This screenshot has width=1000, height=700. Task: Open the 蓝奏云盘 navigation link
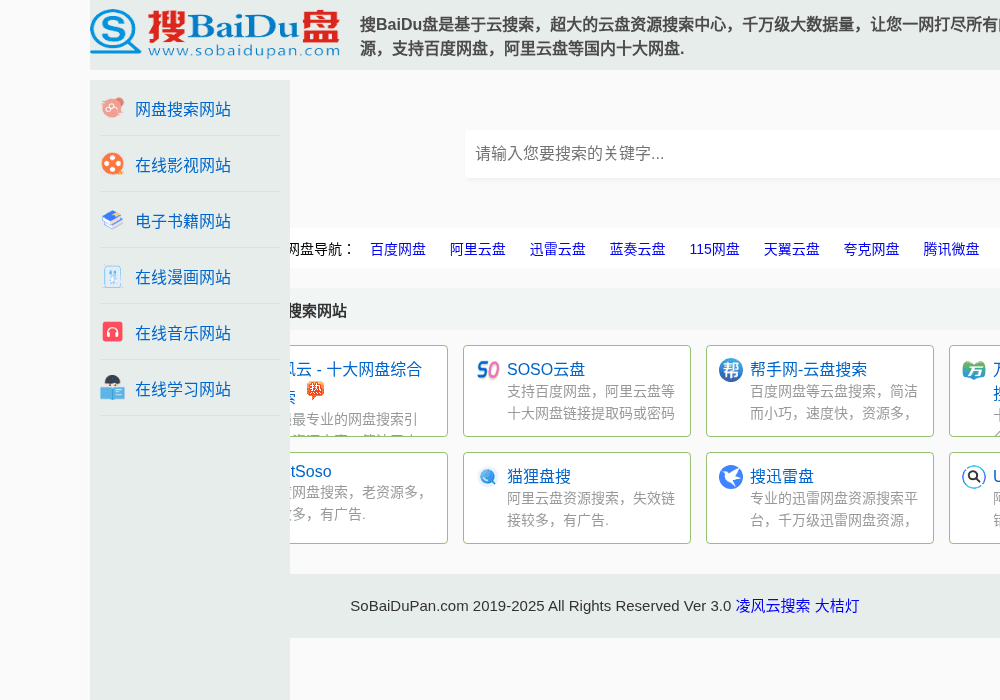tap(637, 249)
